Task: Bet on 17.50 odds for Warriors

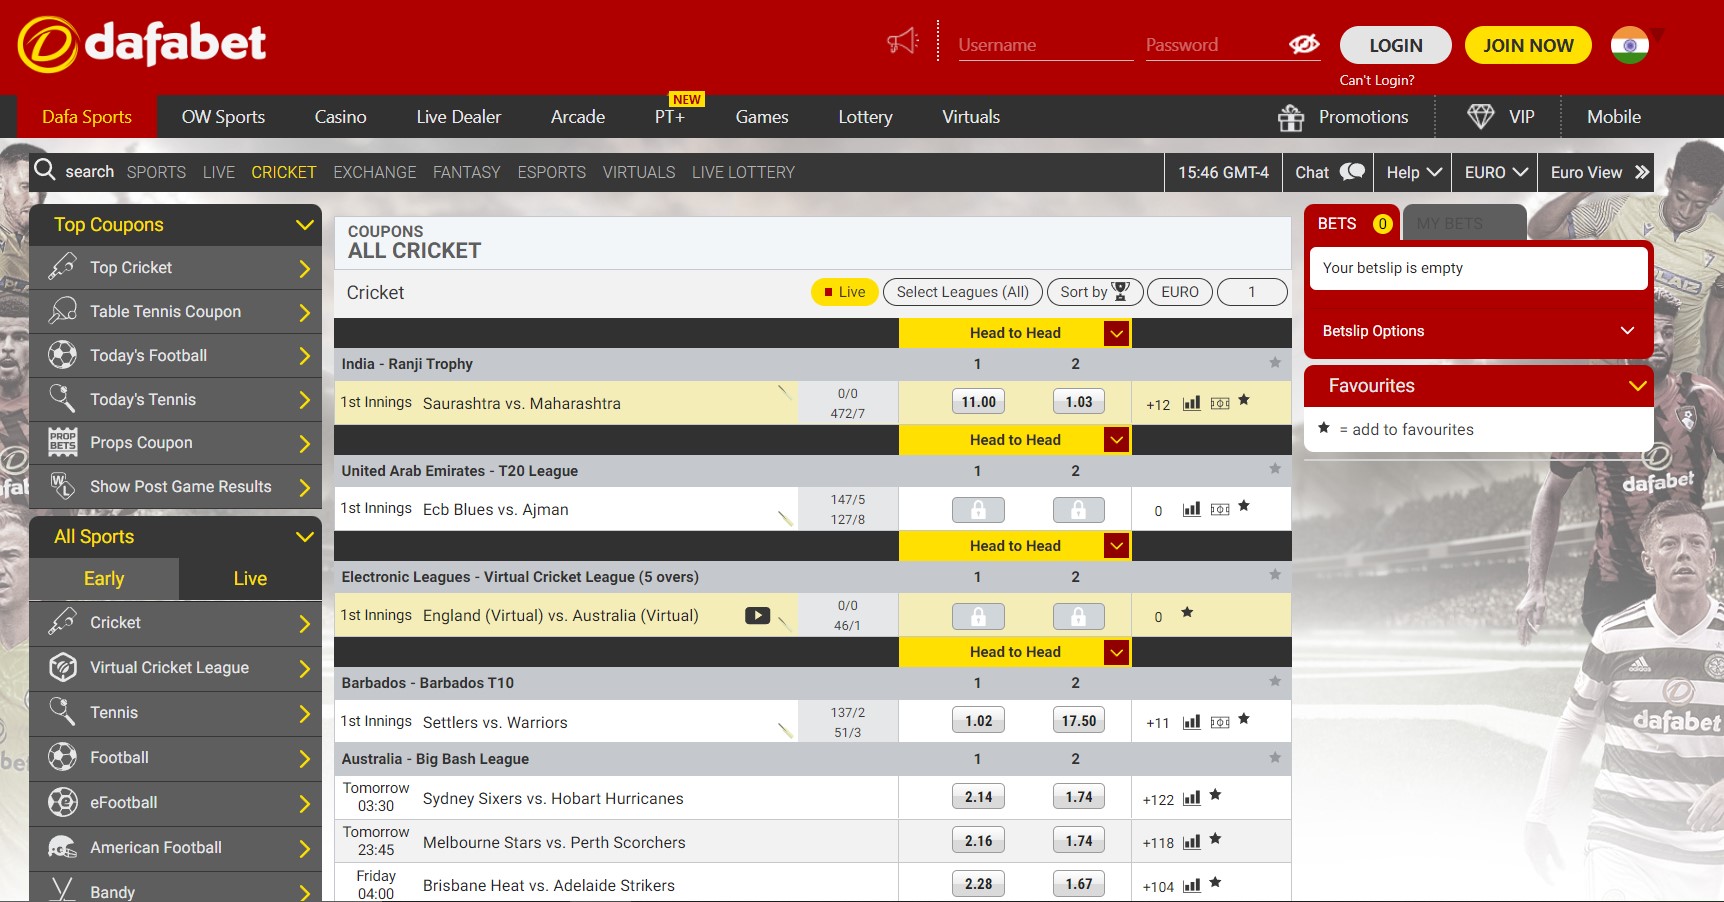Action: pos(1078,721)
